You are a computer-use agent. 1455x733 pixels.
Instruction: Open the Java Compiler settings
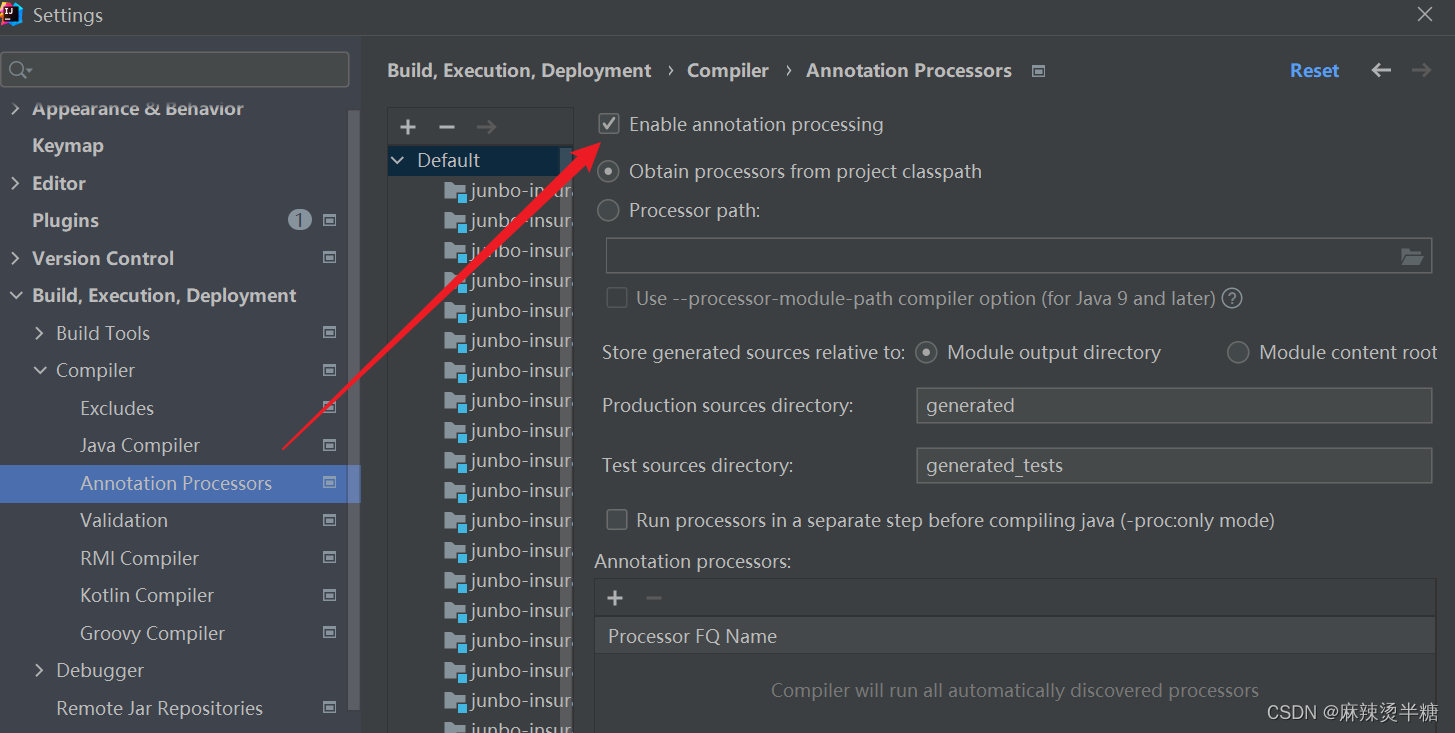tap(140, 446)
